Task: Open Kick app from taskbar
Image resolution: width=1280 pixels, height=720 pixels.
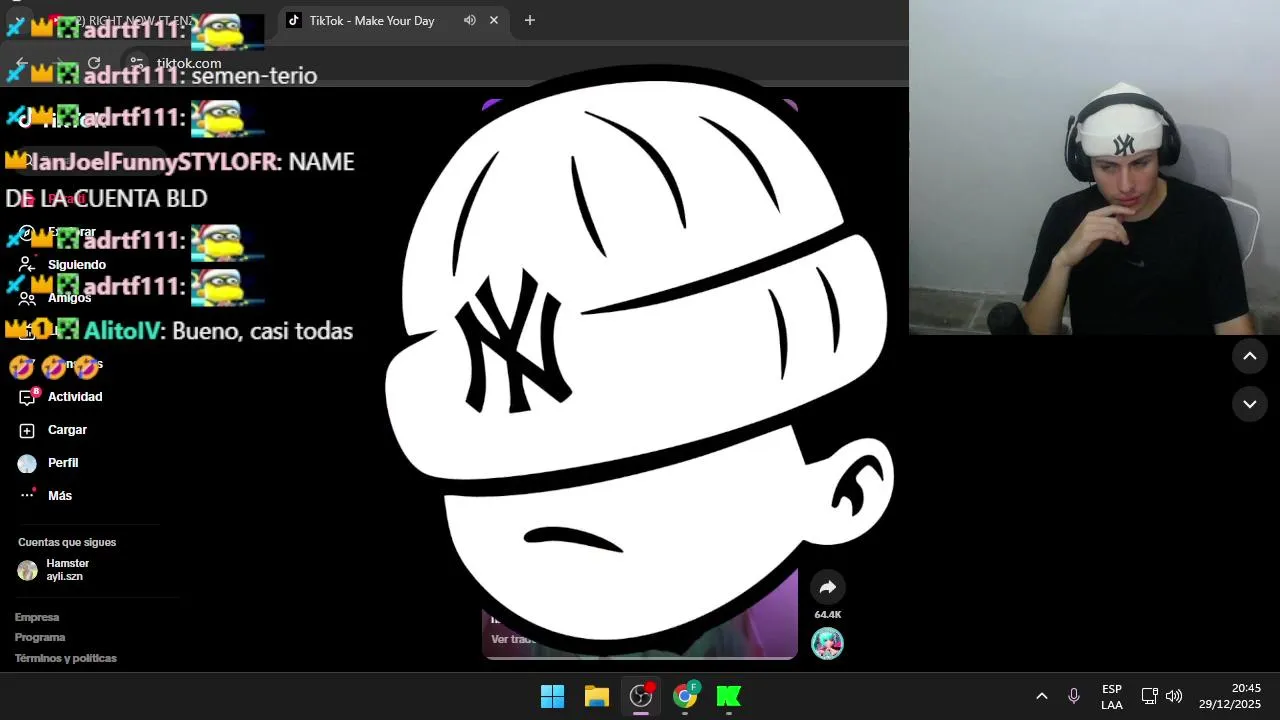Action: pos(729,696)
